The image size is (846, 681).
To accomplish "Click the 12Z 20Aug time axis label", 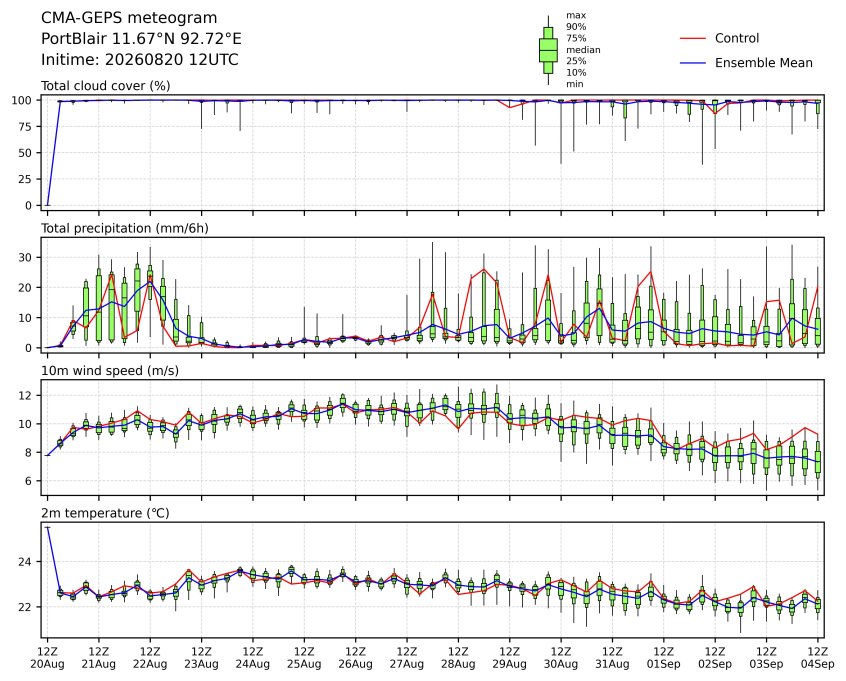I will click(x=47, y=658).
